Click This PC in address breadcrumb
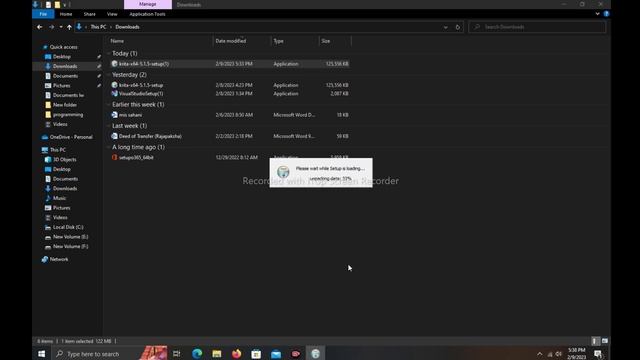The height and width of the screenshot is (360, 640). 98,27
